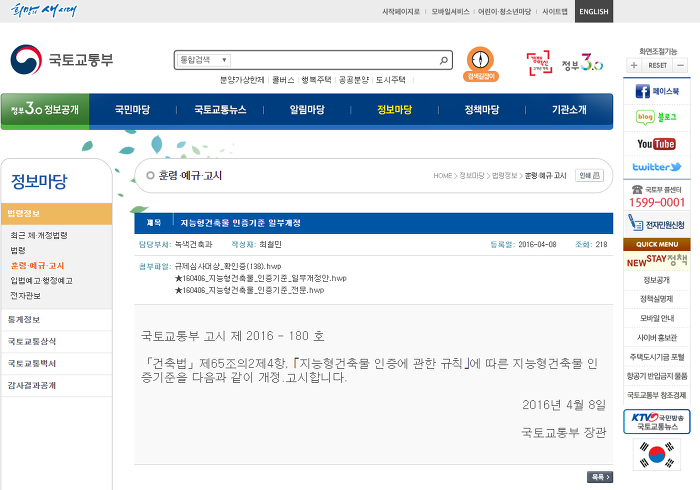Screen dimensions: 700x490
Task: Open 모바일 안내 in quick menu
Action: pyautogui.click(x=657, y=319)
